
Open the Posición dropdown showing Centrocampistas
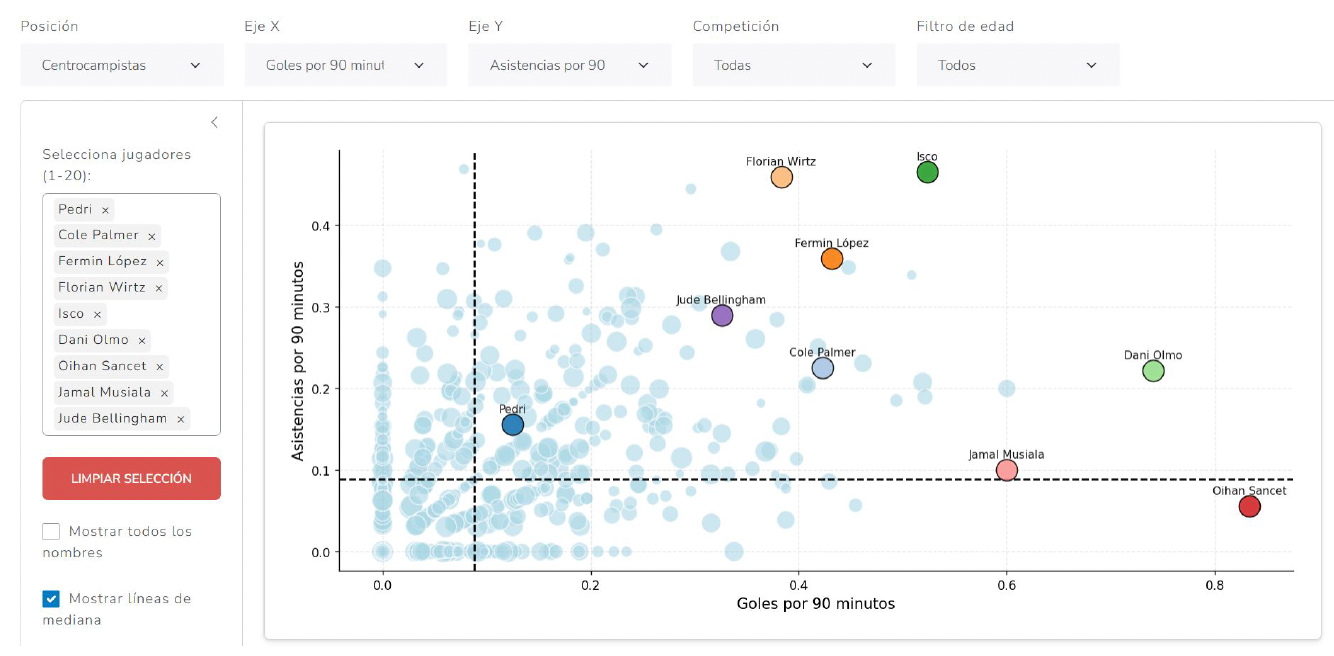(122, 65)
